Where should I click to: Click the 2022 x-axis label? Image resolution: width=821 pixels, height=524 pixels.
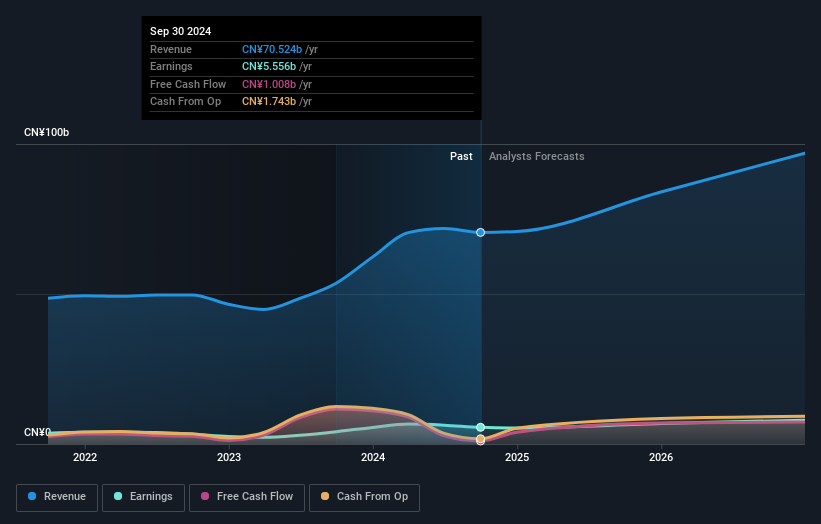pyautogui.click(x=85, y=458)
